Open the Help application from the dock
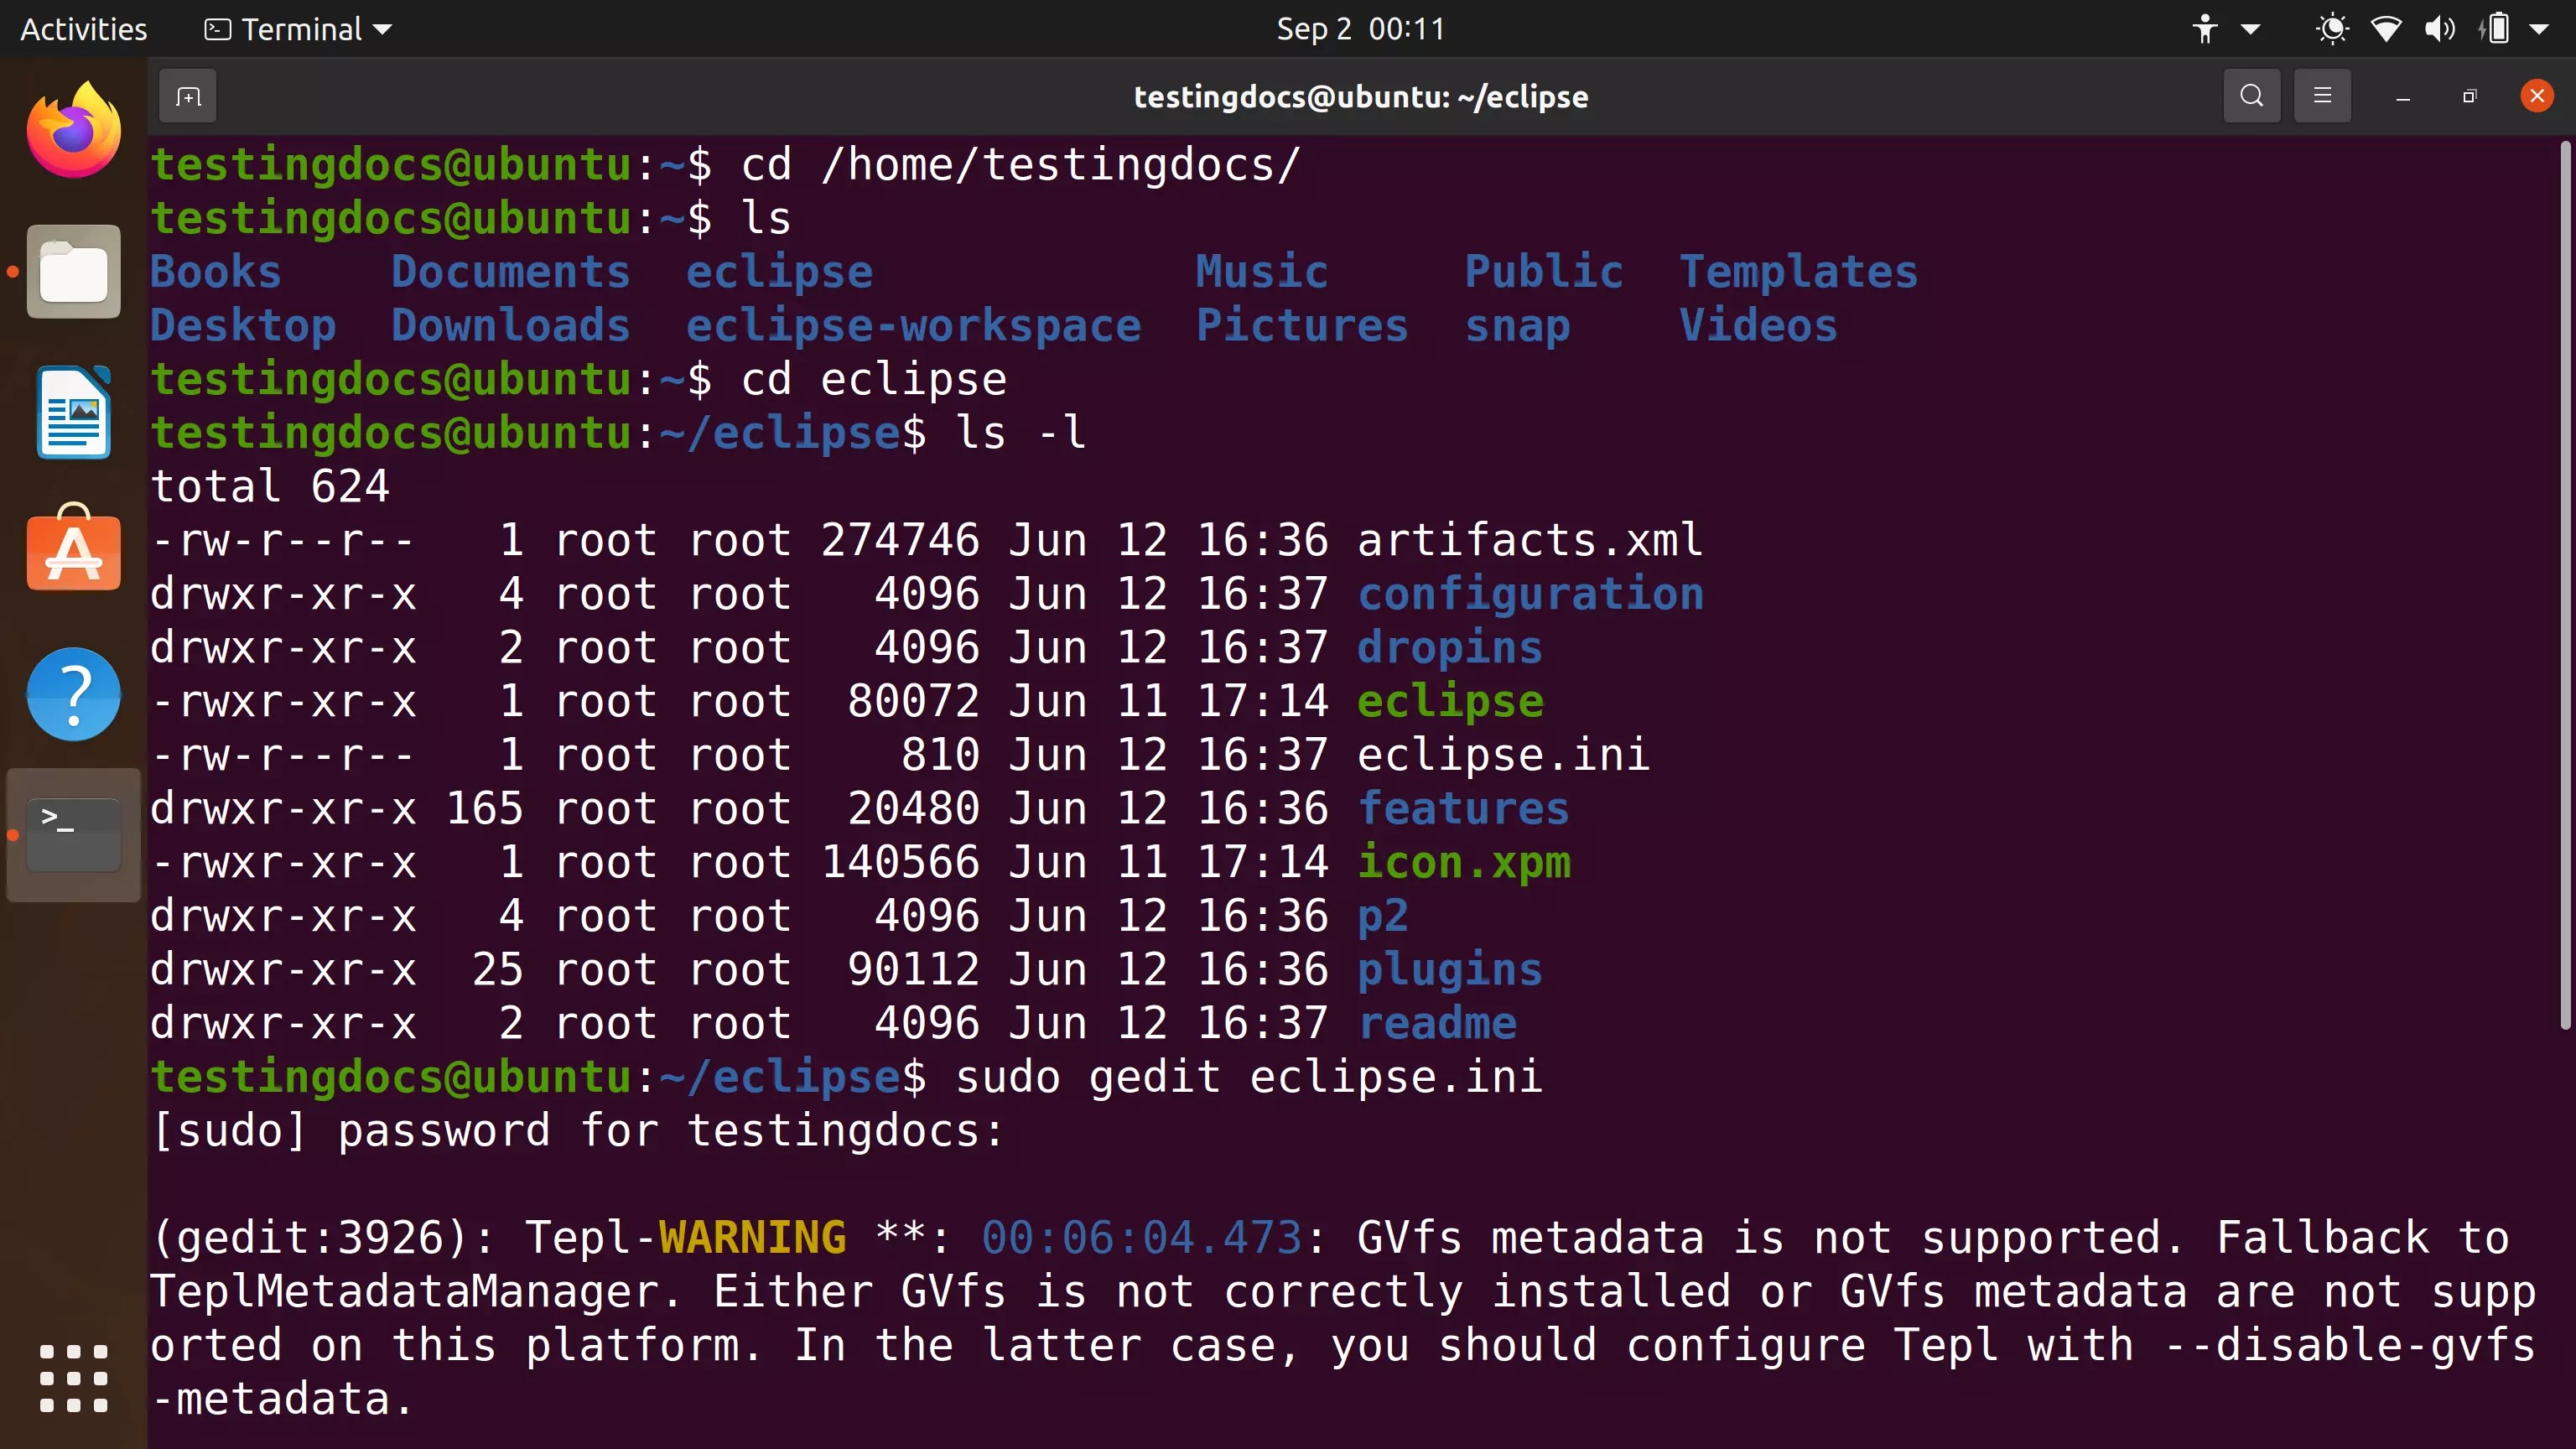This screenshot has height=1449, width=2576. click(x=72, y=694)
